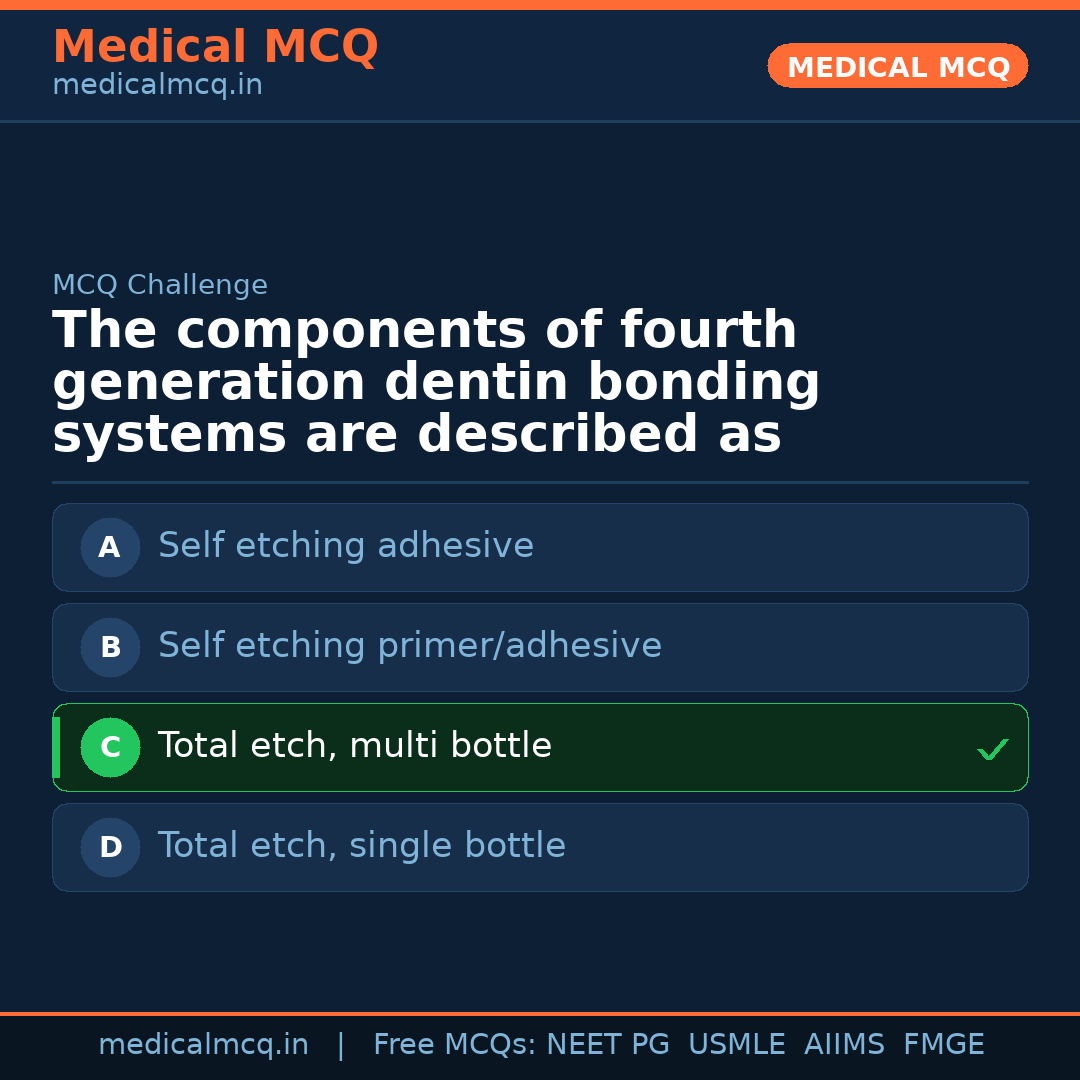Click the fourth generation dentin bonding question text
Screen dimensions: 1080x1080
[436, 383]
